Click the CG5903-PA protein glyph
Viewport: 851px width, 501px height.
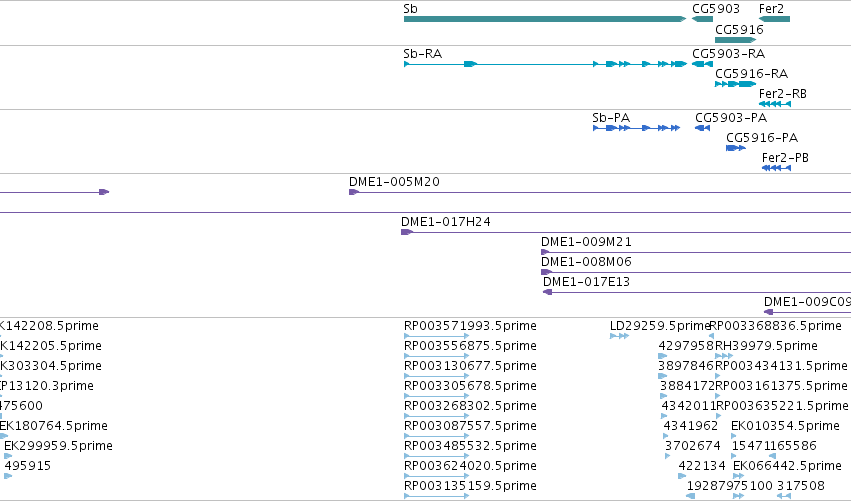coord(702,128)
